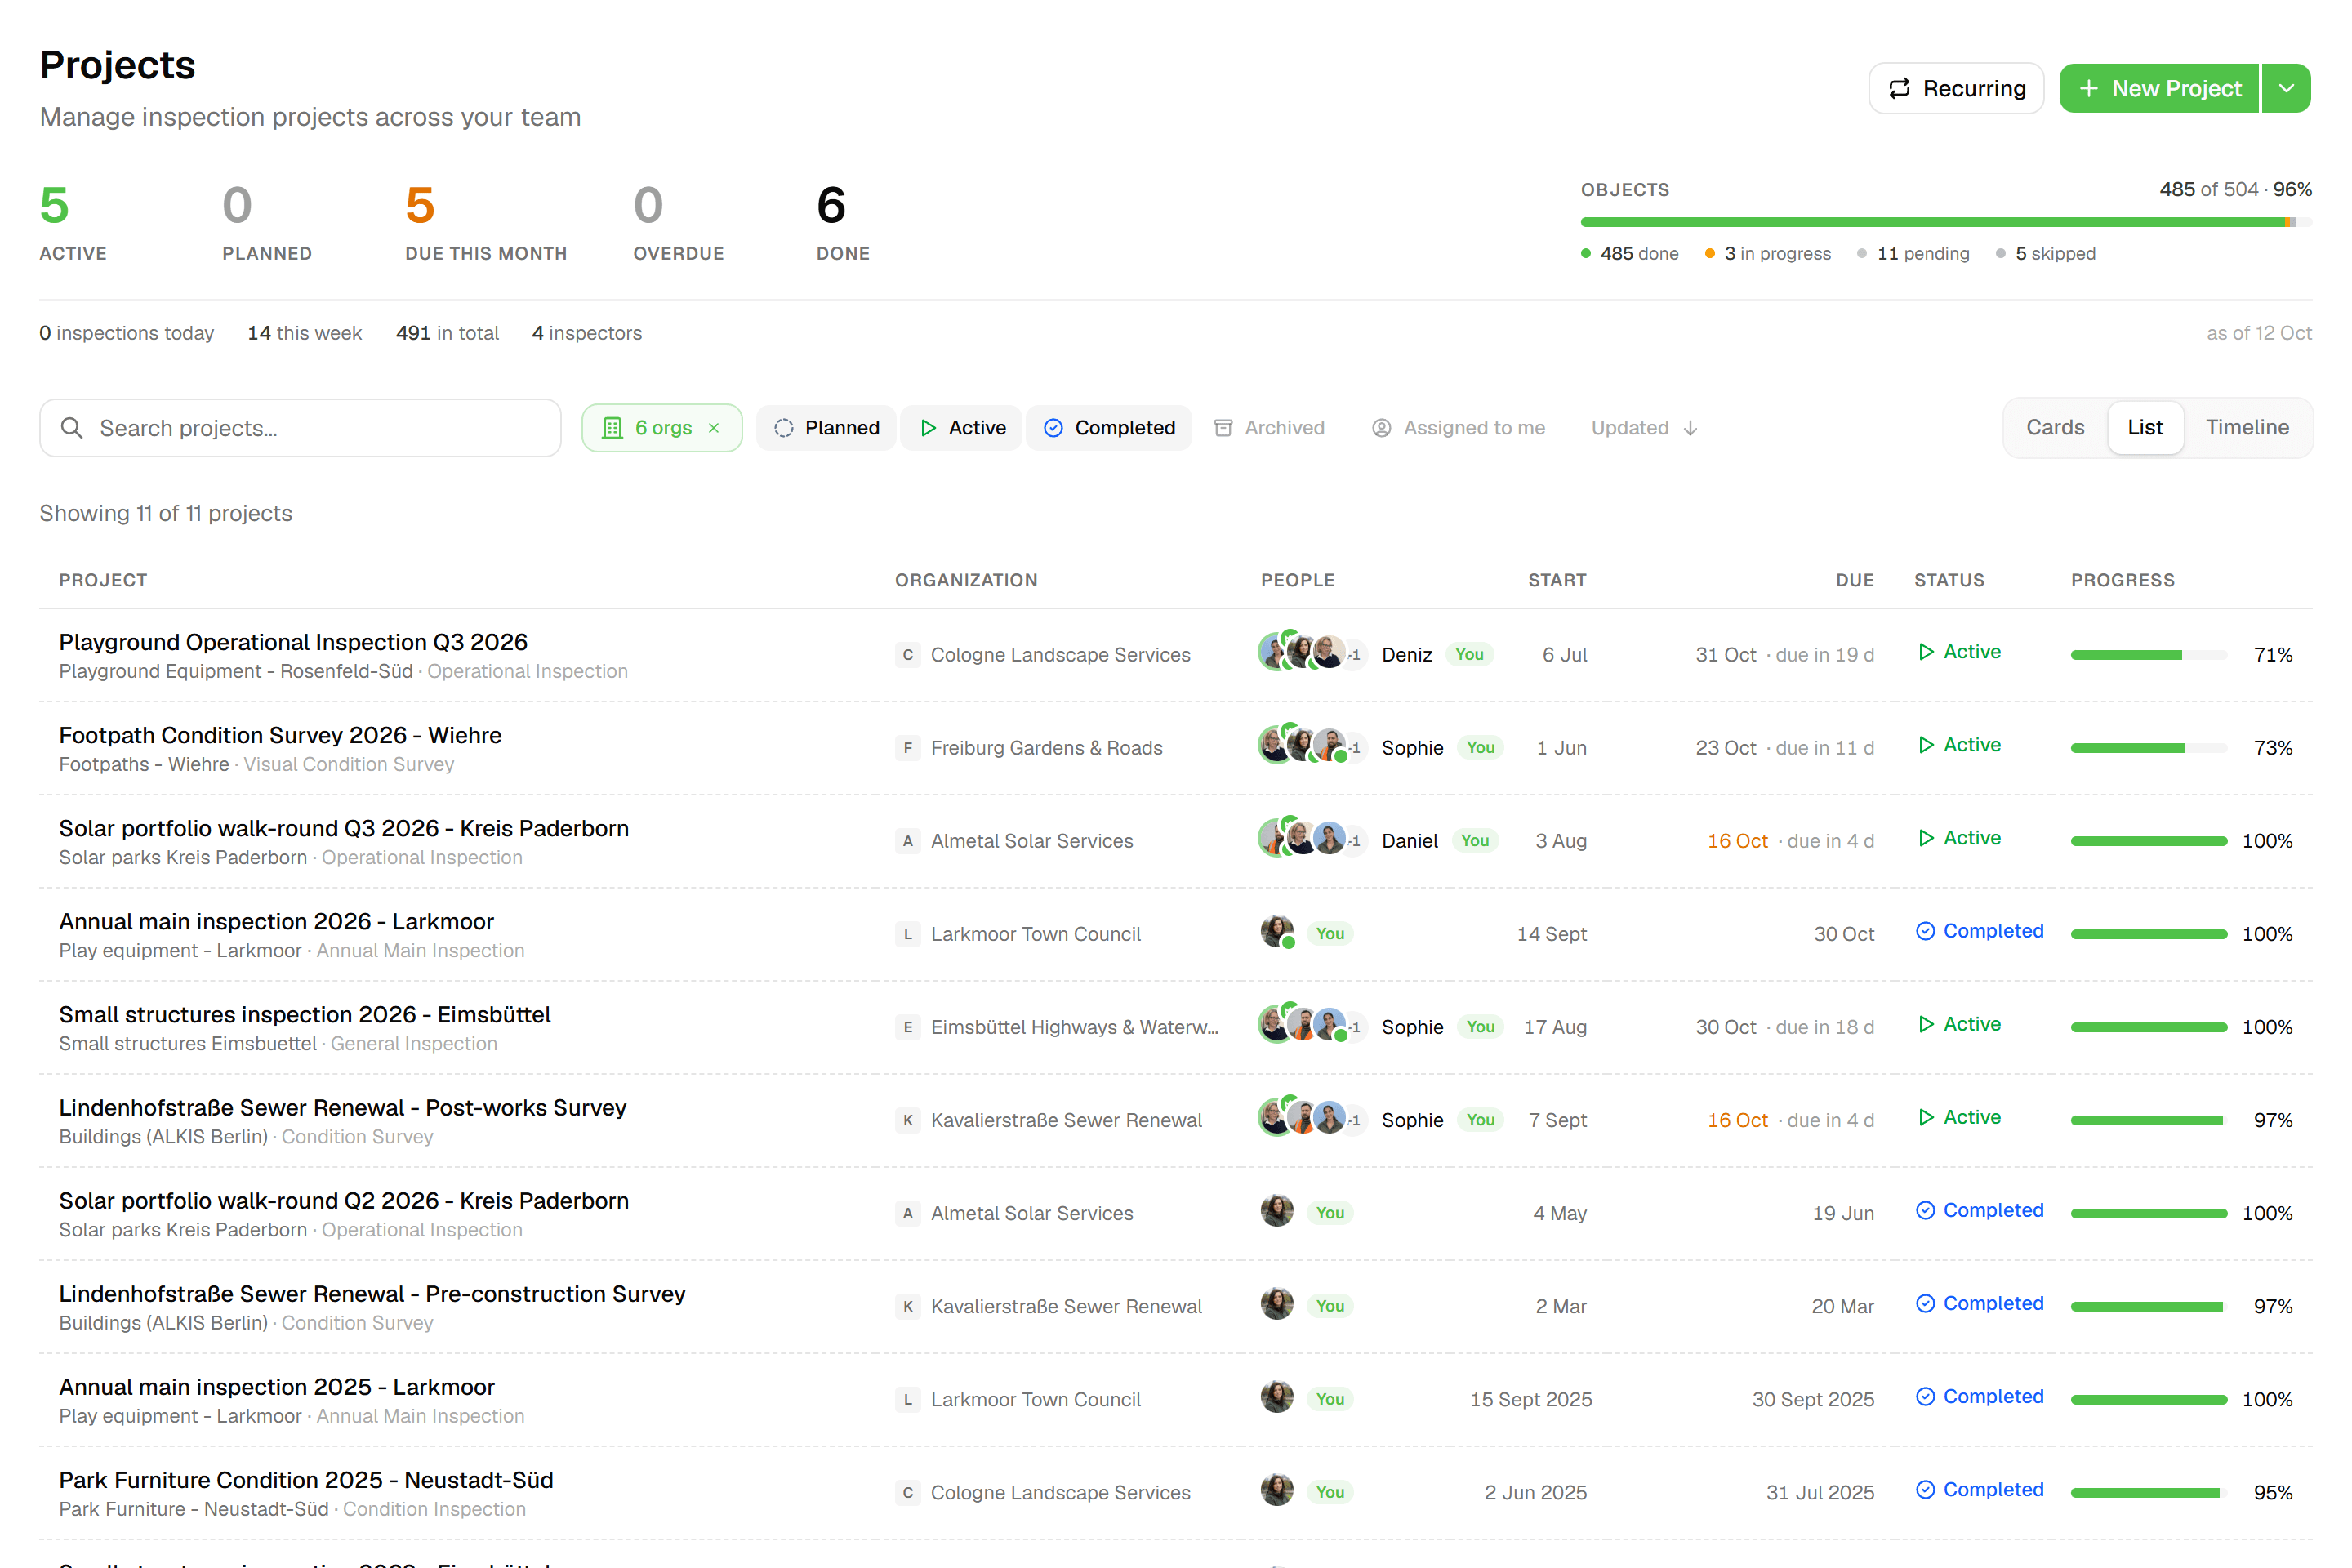Click the ACTIVE count 5 stat

pos(73,221)
